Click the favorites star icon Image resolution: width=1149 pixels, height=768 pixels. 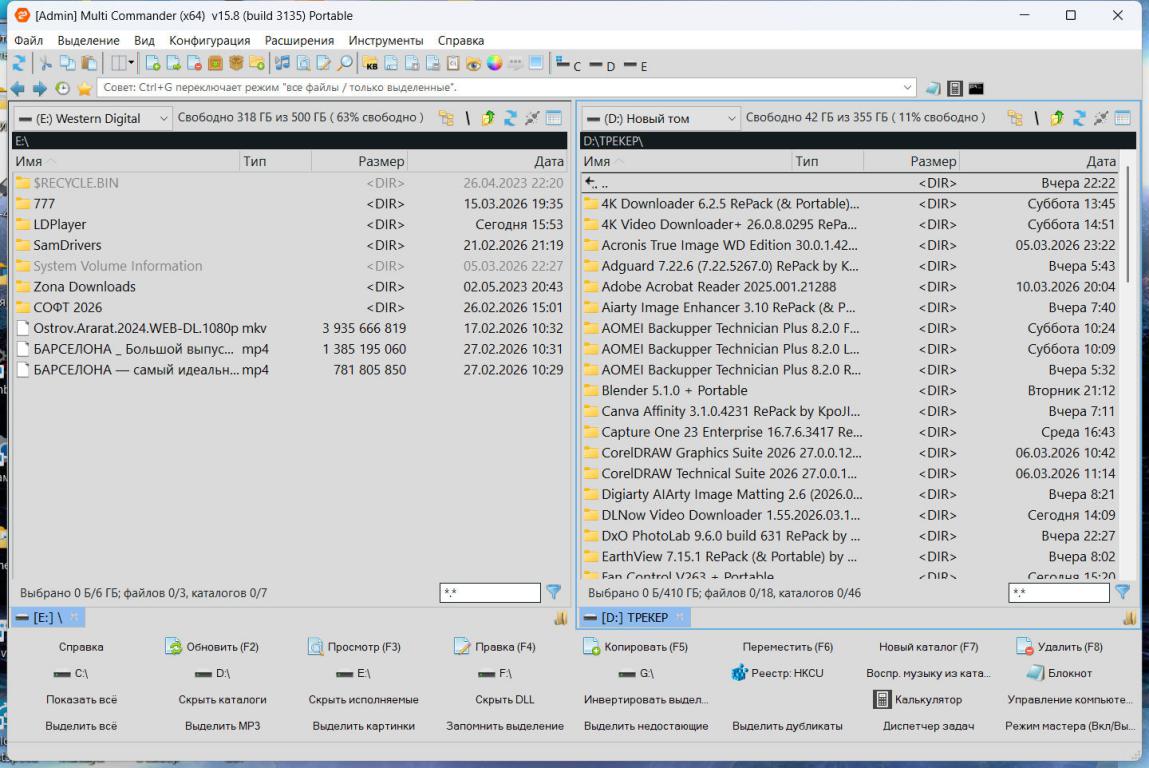click(x=84, y=88)
